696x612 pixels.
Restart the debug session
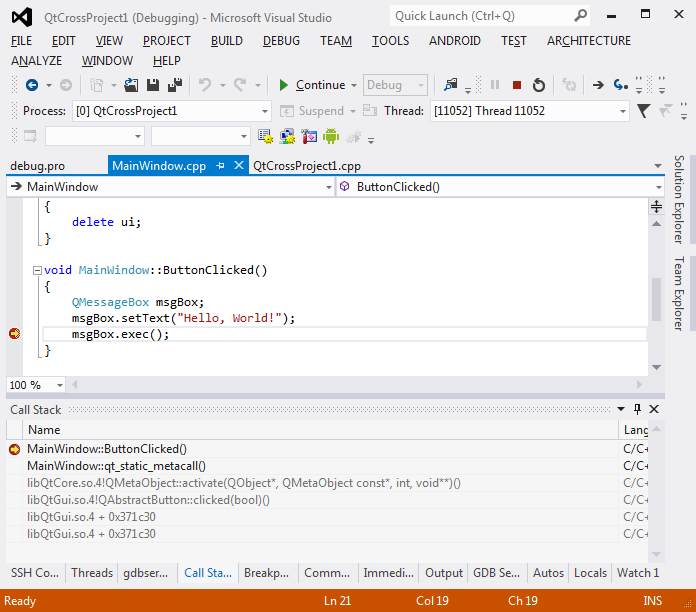(x=539, y=86)
